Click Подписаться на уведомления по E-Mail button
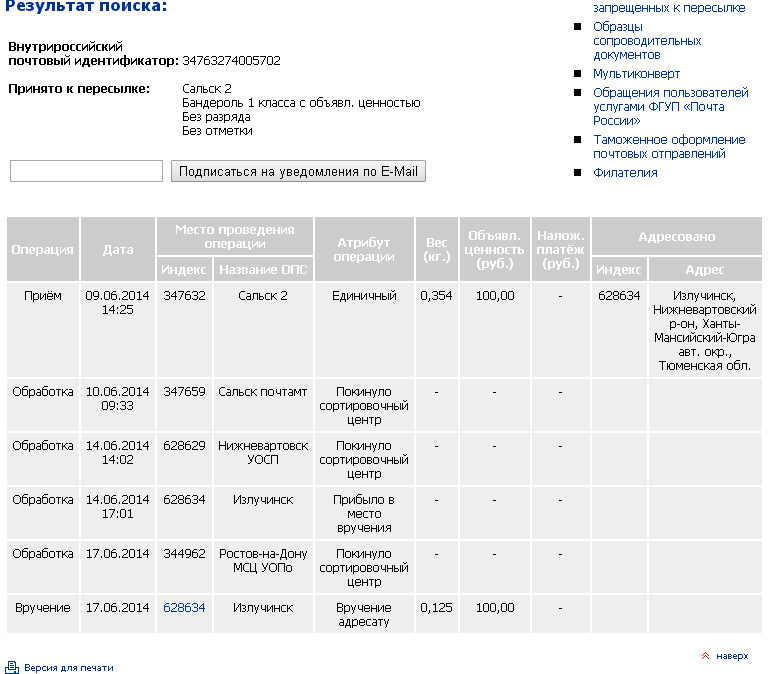Viewport: 779px width, 674px height. pyautogui.click(x=298, y=171)
